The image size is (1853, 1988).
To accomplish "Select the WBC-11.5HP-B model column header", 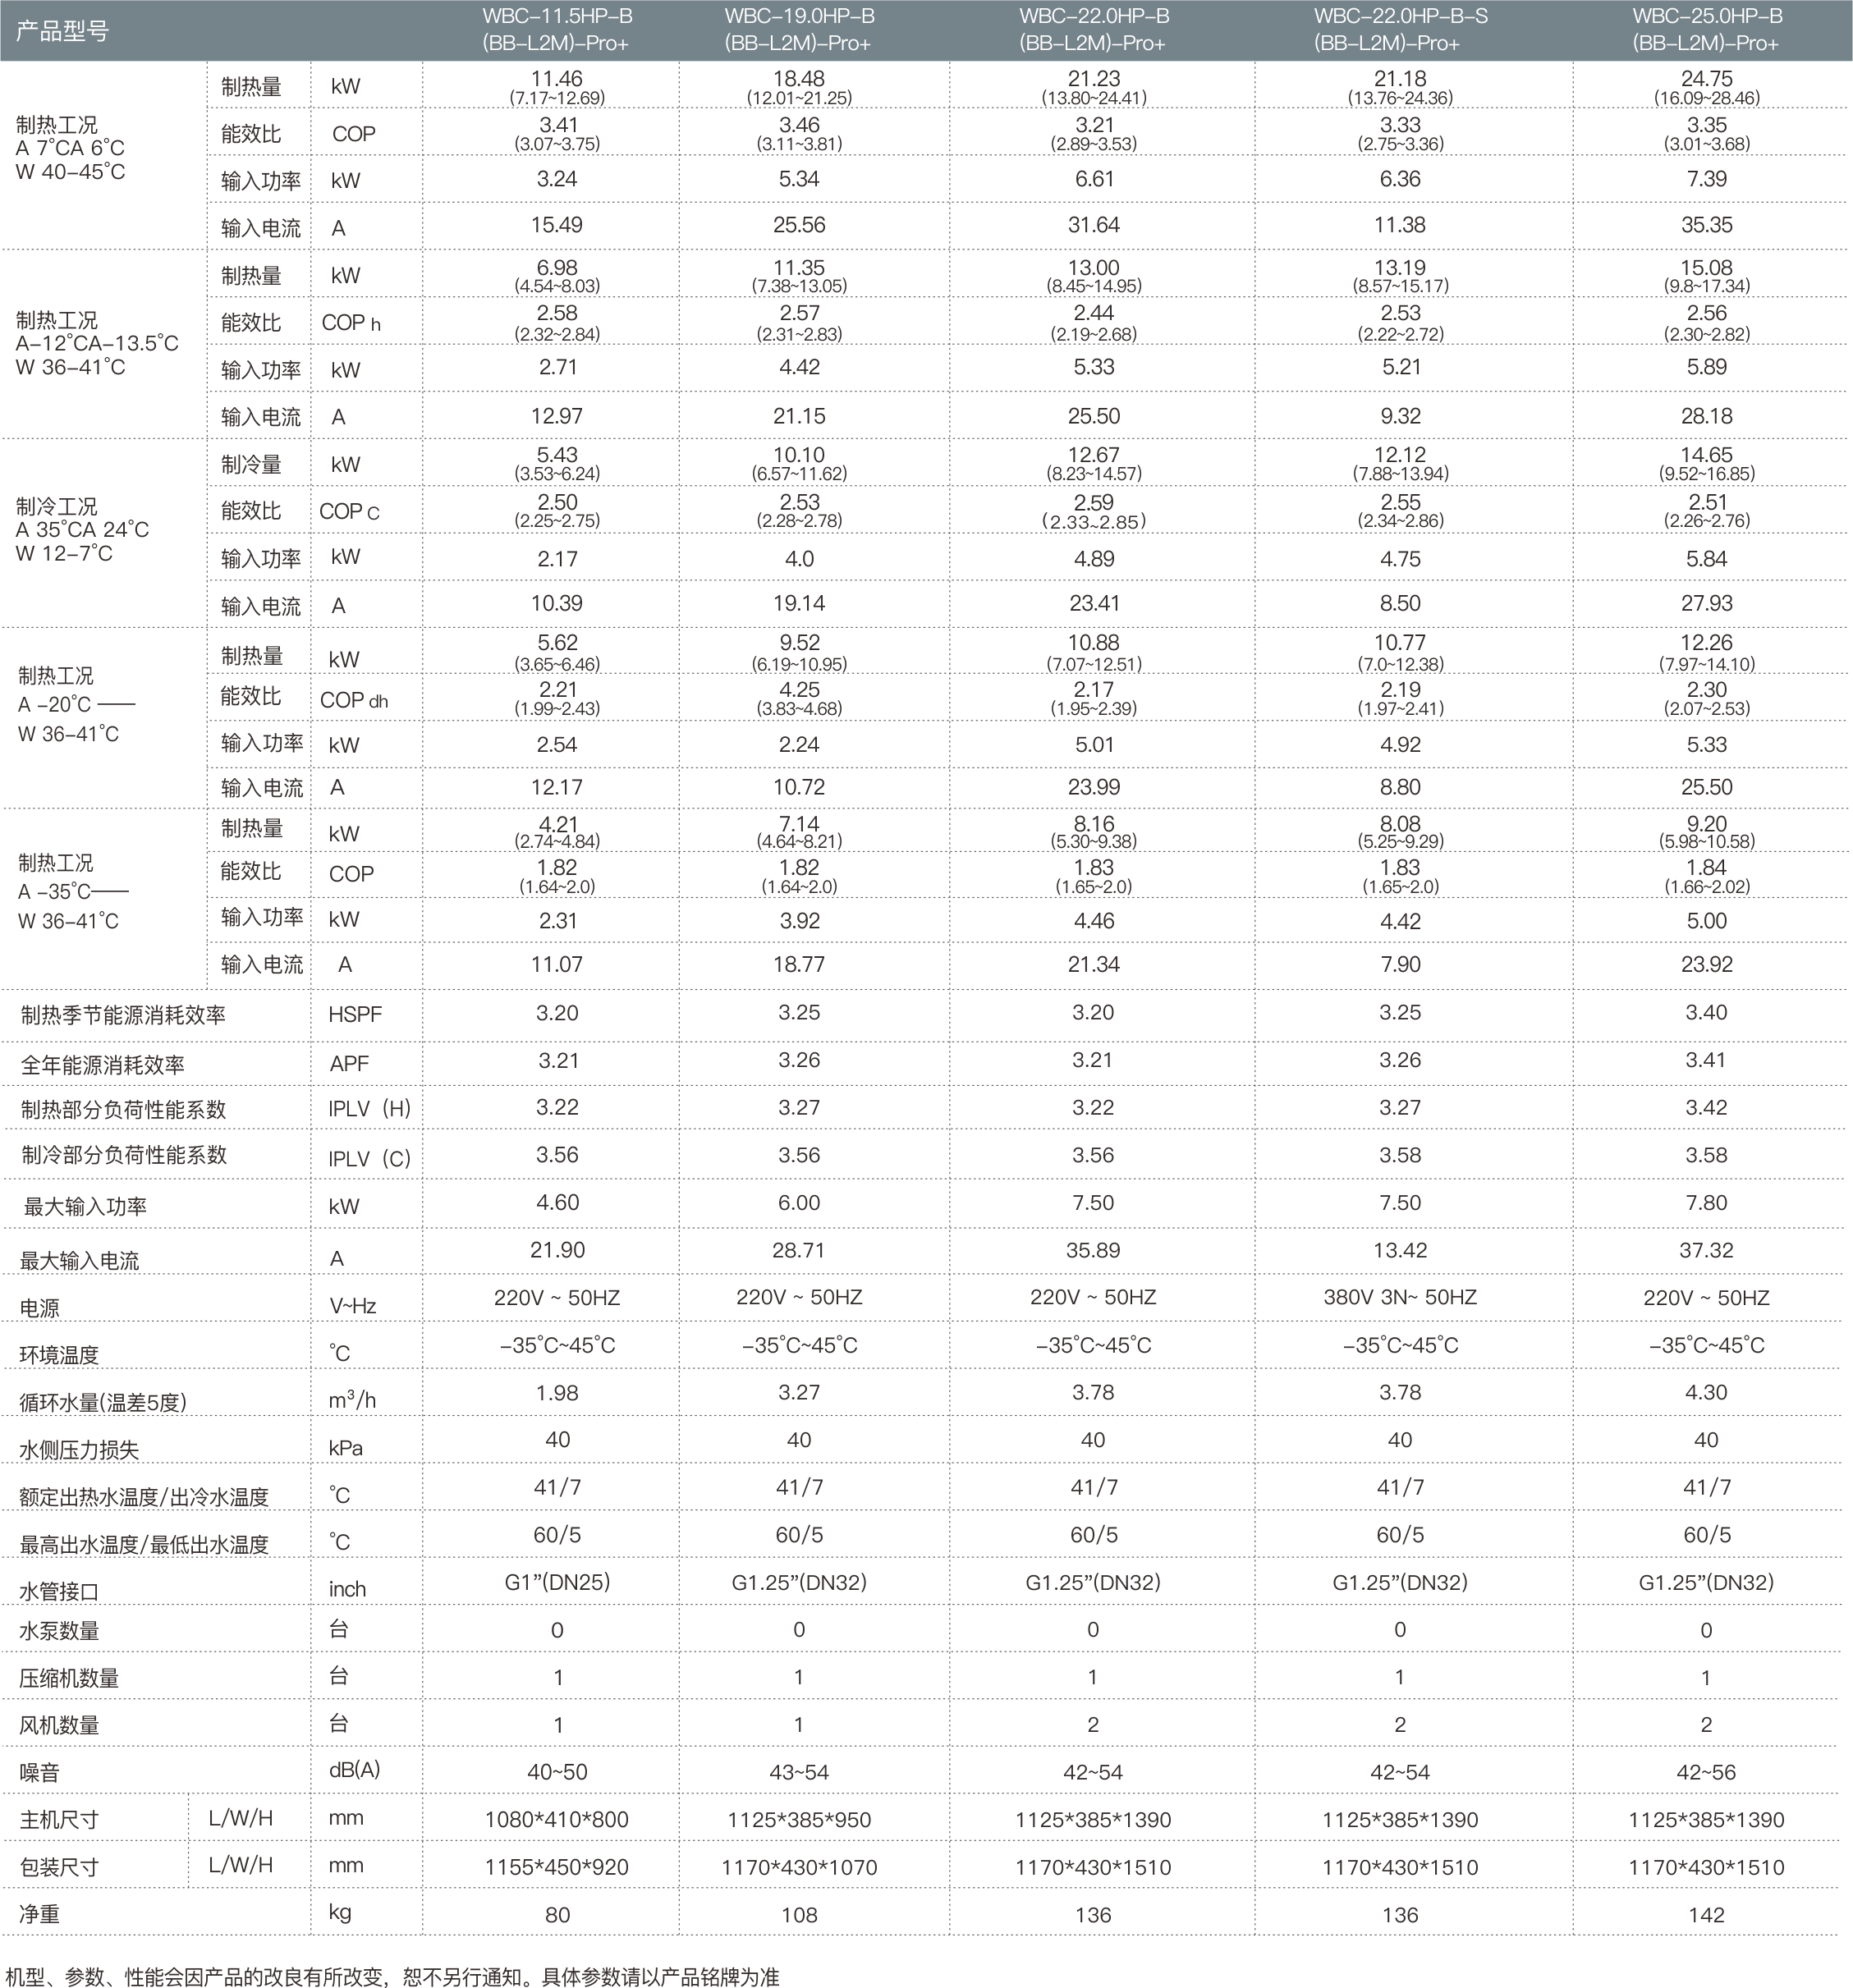I will [557, 30].
